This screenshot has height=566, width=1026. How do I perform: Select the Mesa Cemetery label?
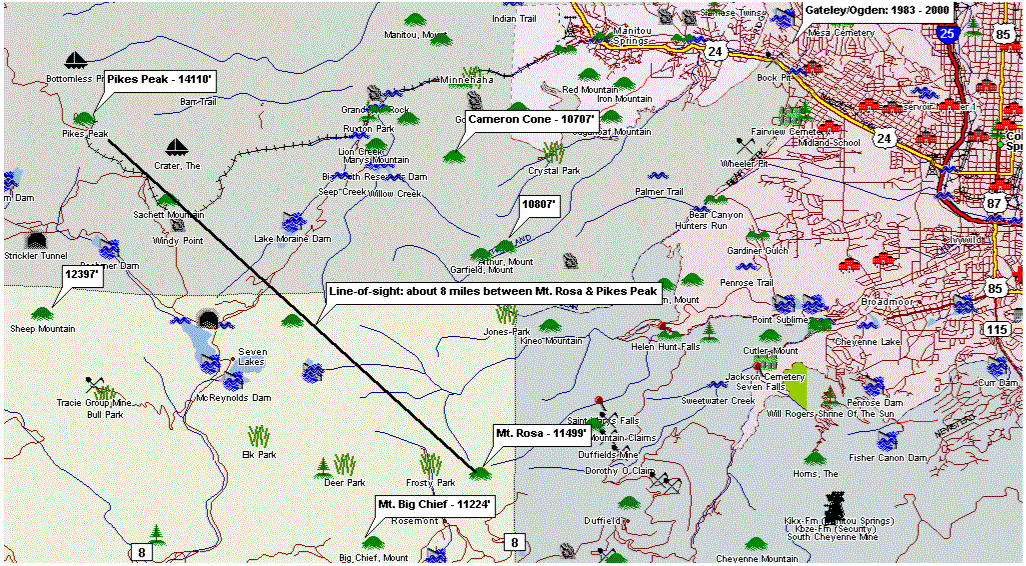point(841,32)
